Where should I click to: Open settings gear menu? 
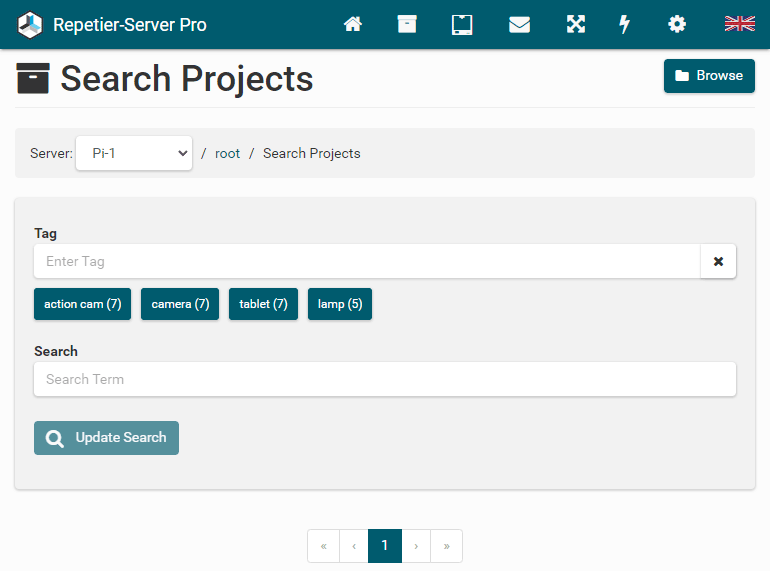point(677,24)
